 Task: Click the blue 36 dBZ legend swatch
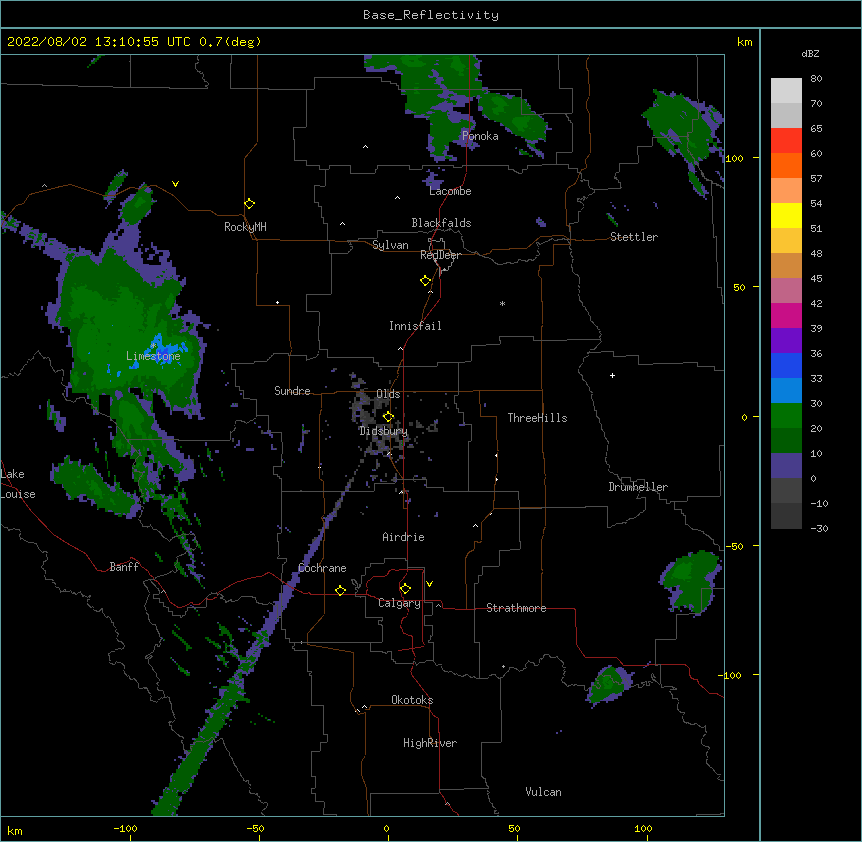click(x=786, y=366)
